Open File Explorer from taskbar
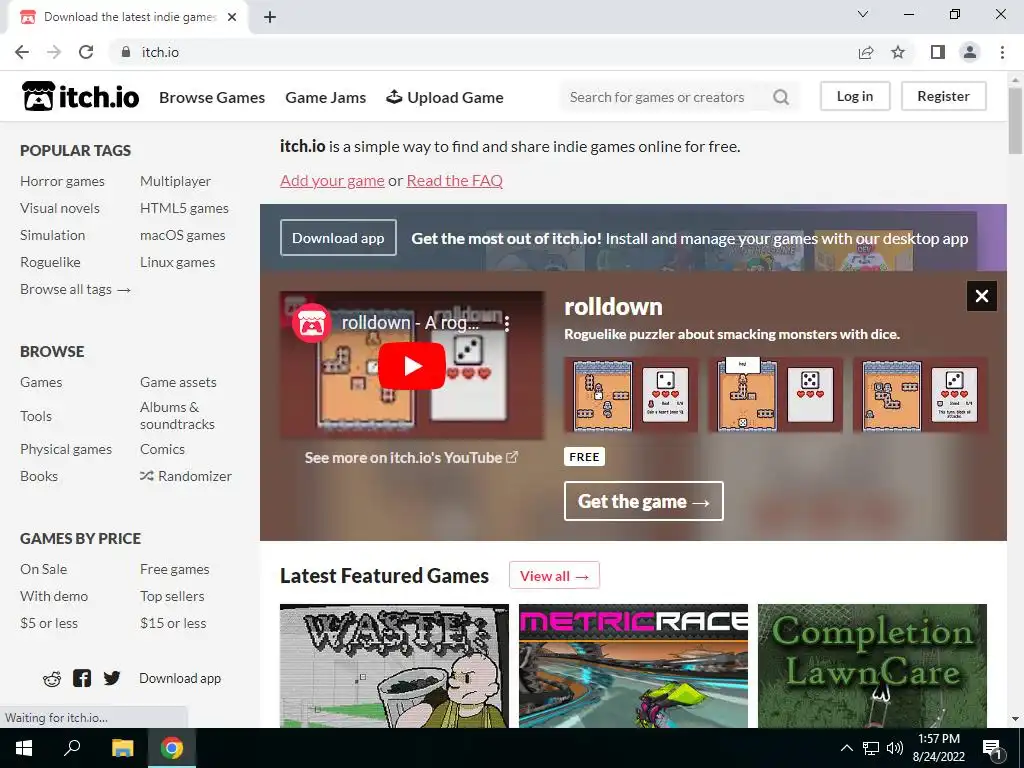The width and height of the screenshot is (1024, 768). point(122,748)
